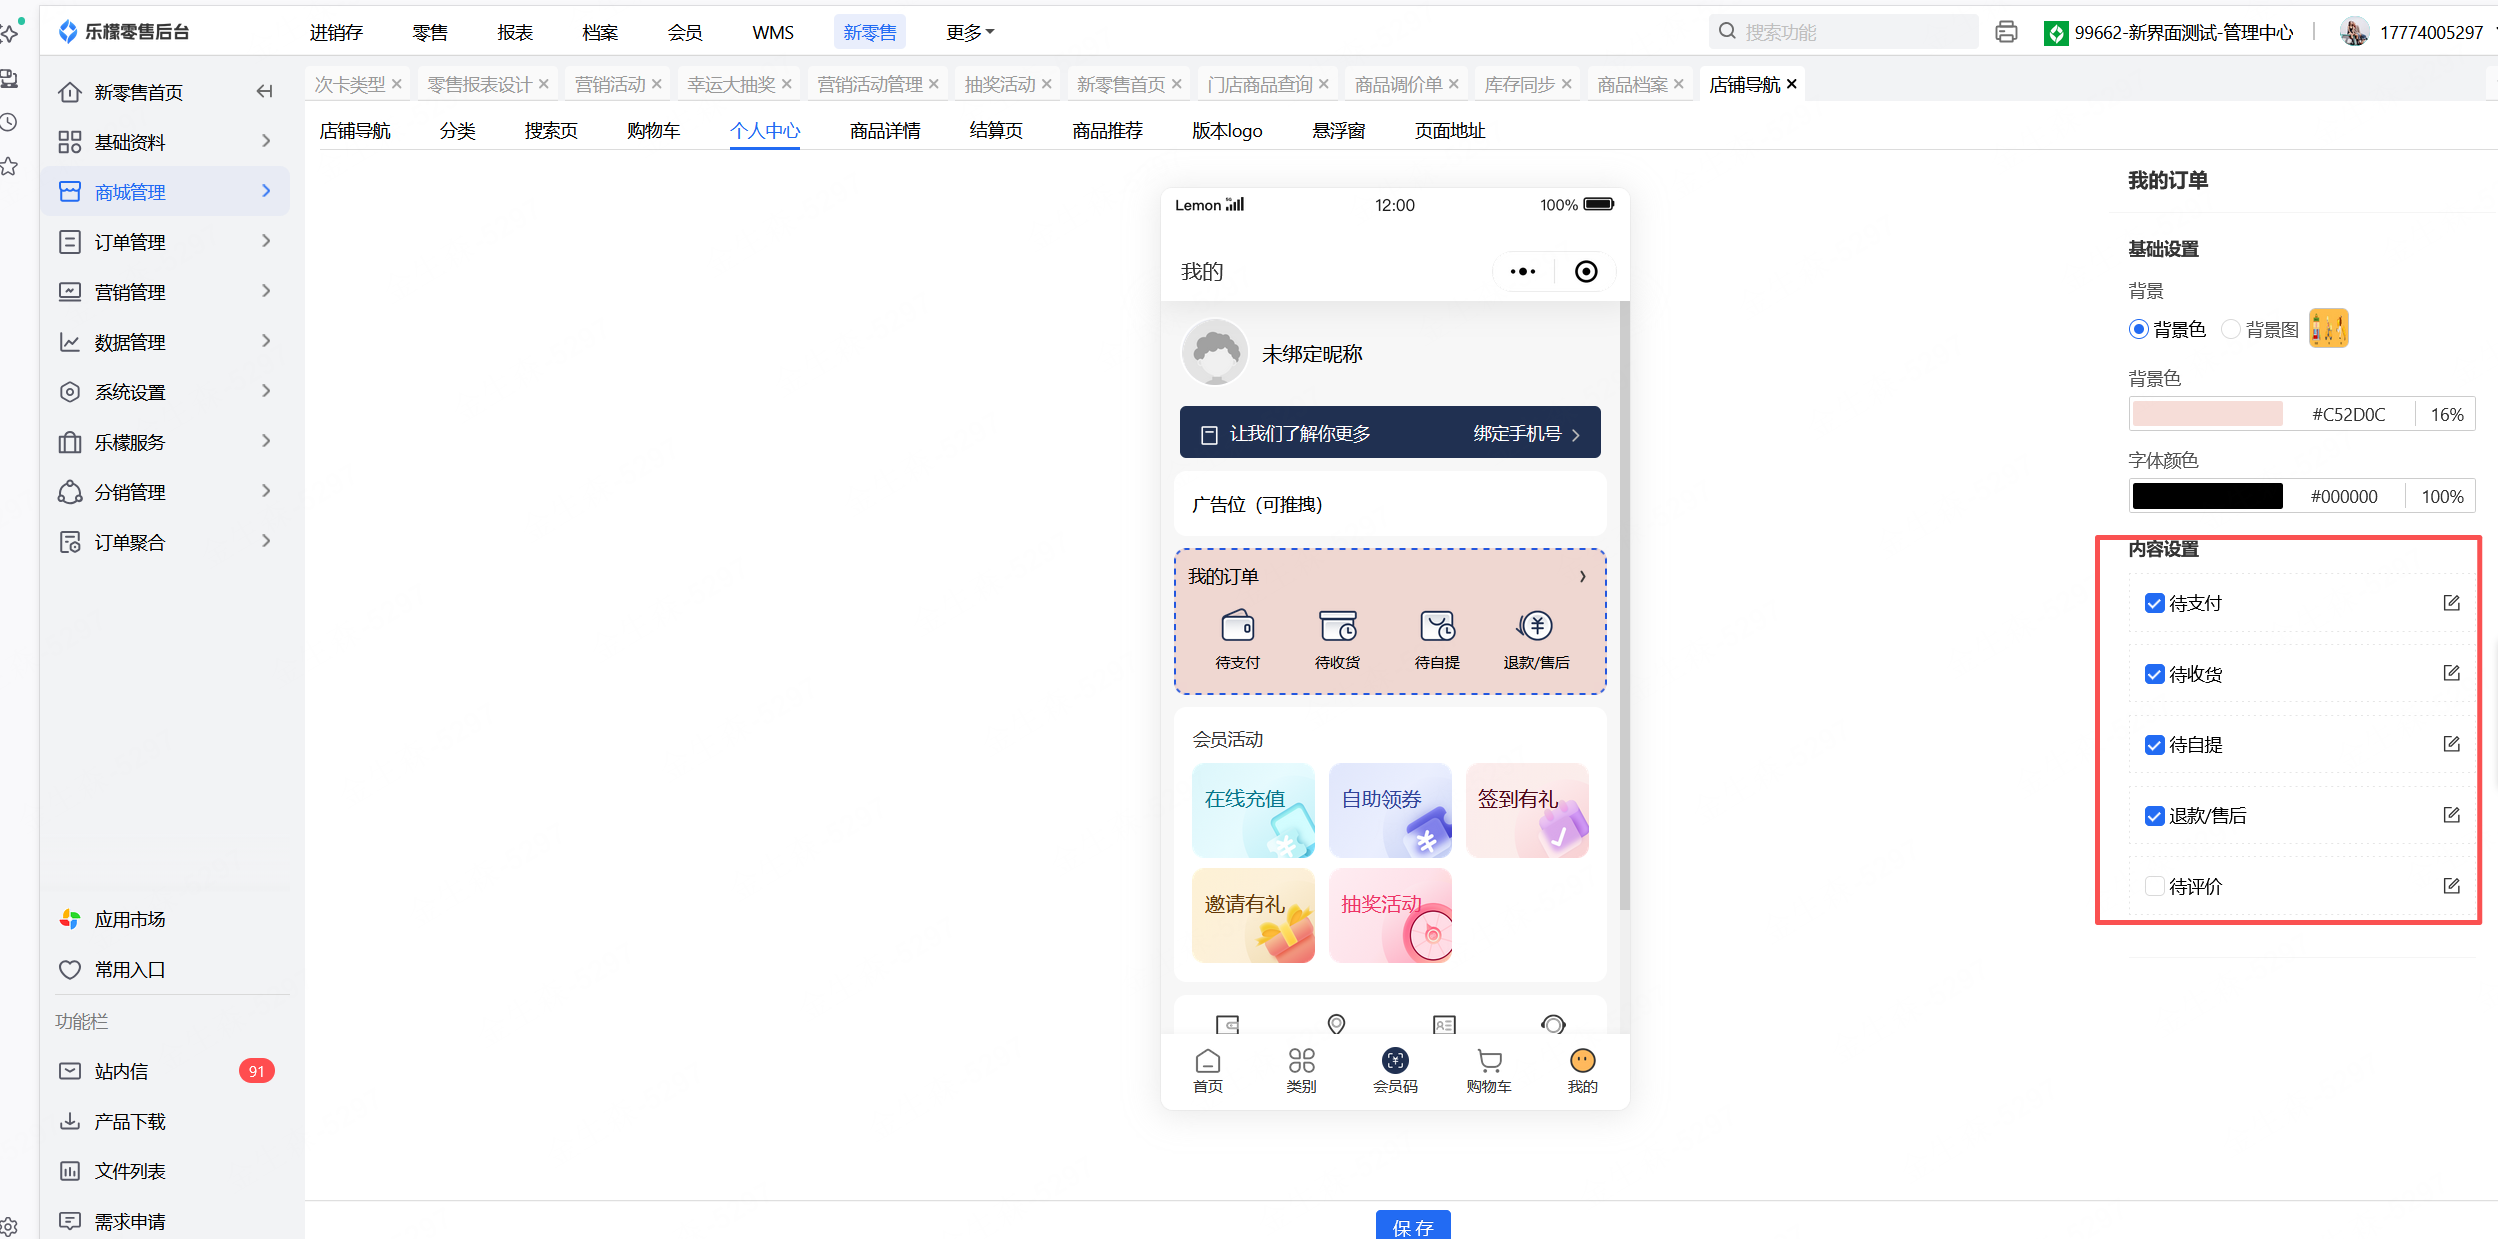Collapse sidebar with the arrow icon
This screenshot has width=2498, height=1239.
coord(264,92)
